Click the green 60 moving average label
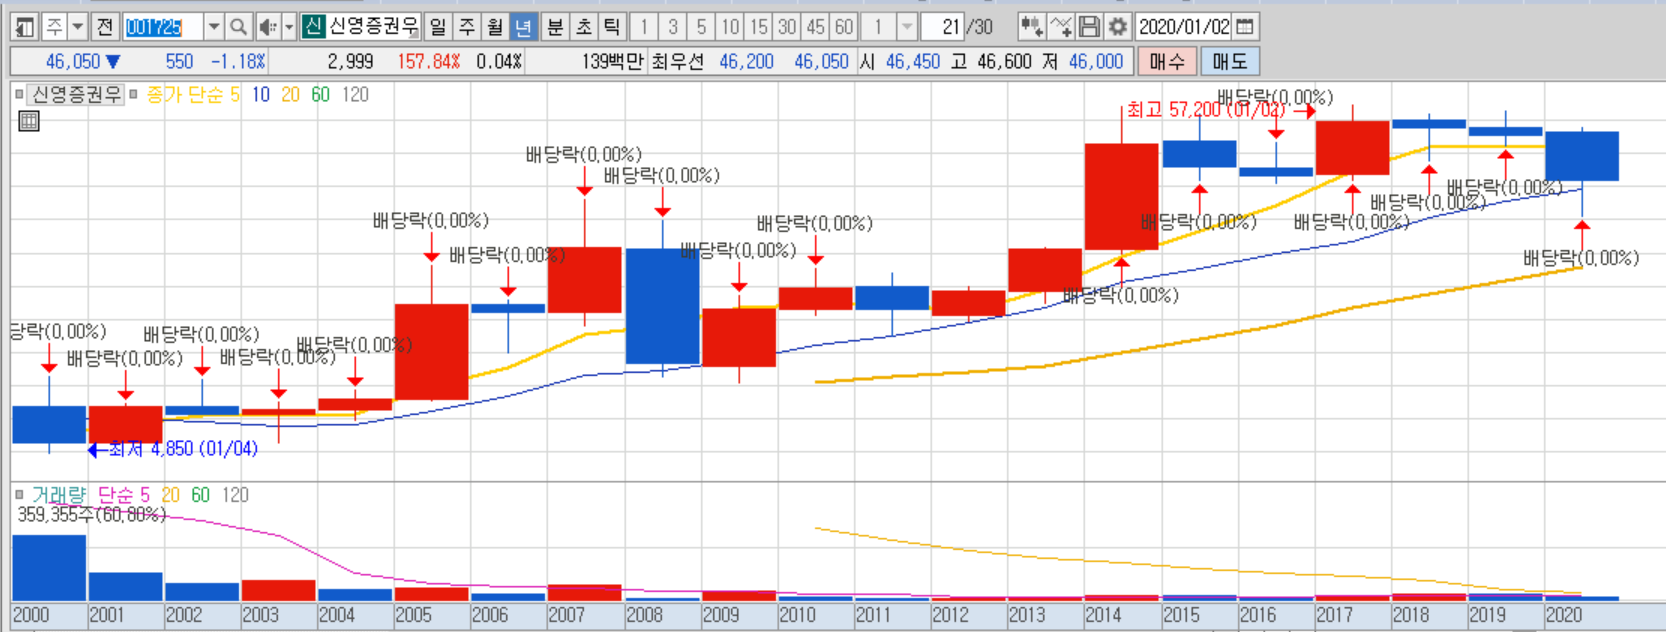This screenshot has height=632, width=1666. click(x=320, y=95)
